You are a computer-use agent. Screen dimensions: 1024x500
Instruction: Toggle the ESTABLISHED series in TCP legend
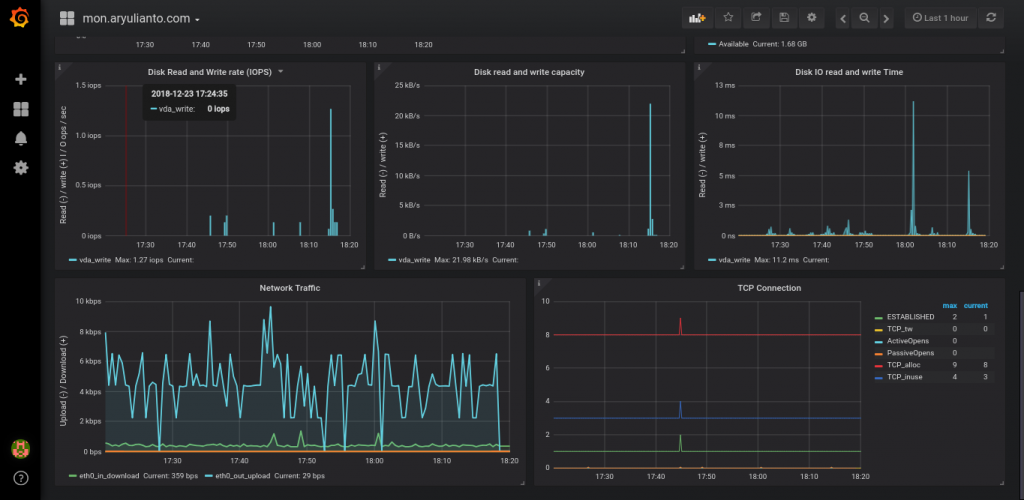[x=910, y=317]
